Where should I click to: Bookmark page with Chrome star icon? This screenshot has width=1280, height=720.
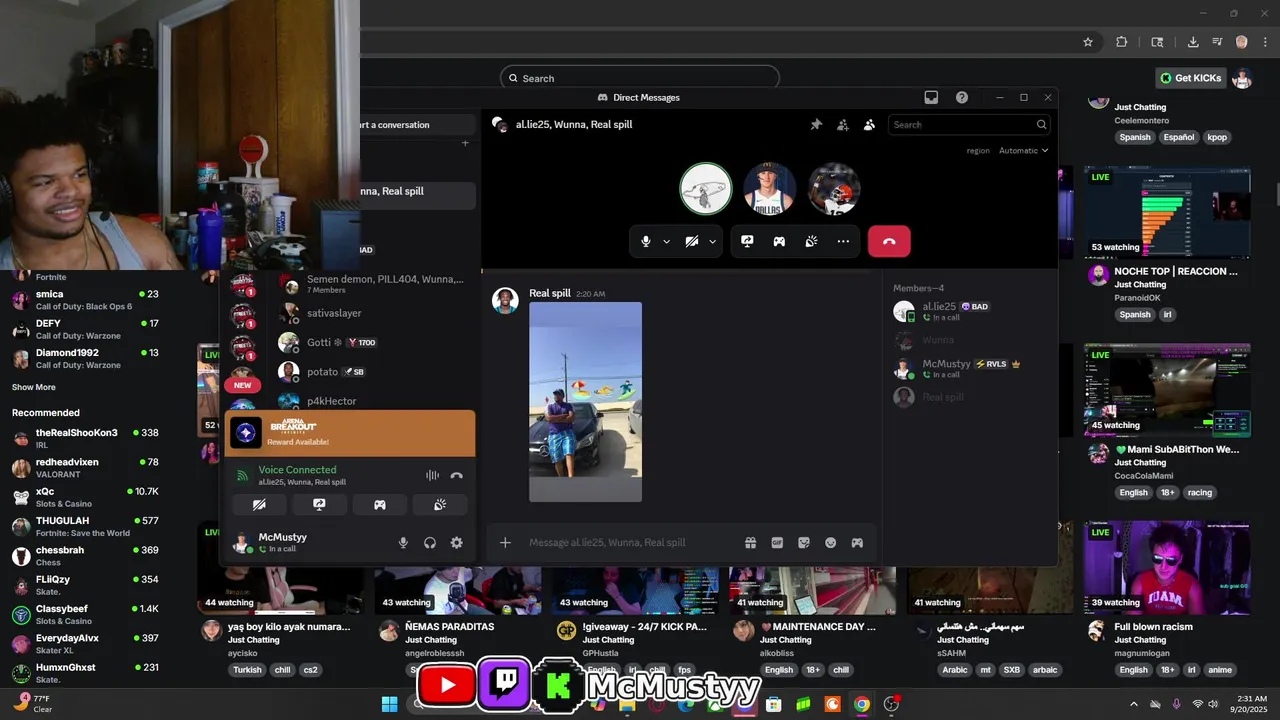(1088, 42)
